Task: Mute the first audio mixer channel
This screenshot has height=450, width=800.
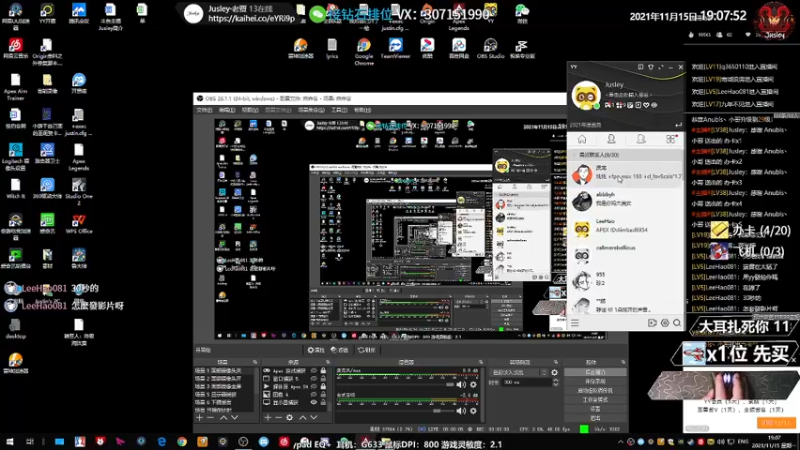Action: point(461,384)
